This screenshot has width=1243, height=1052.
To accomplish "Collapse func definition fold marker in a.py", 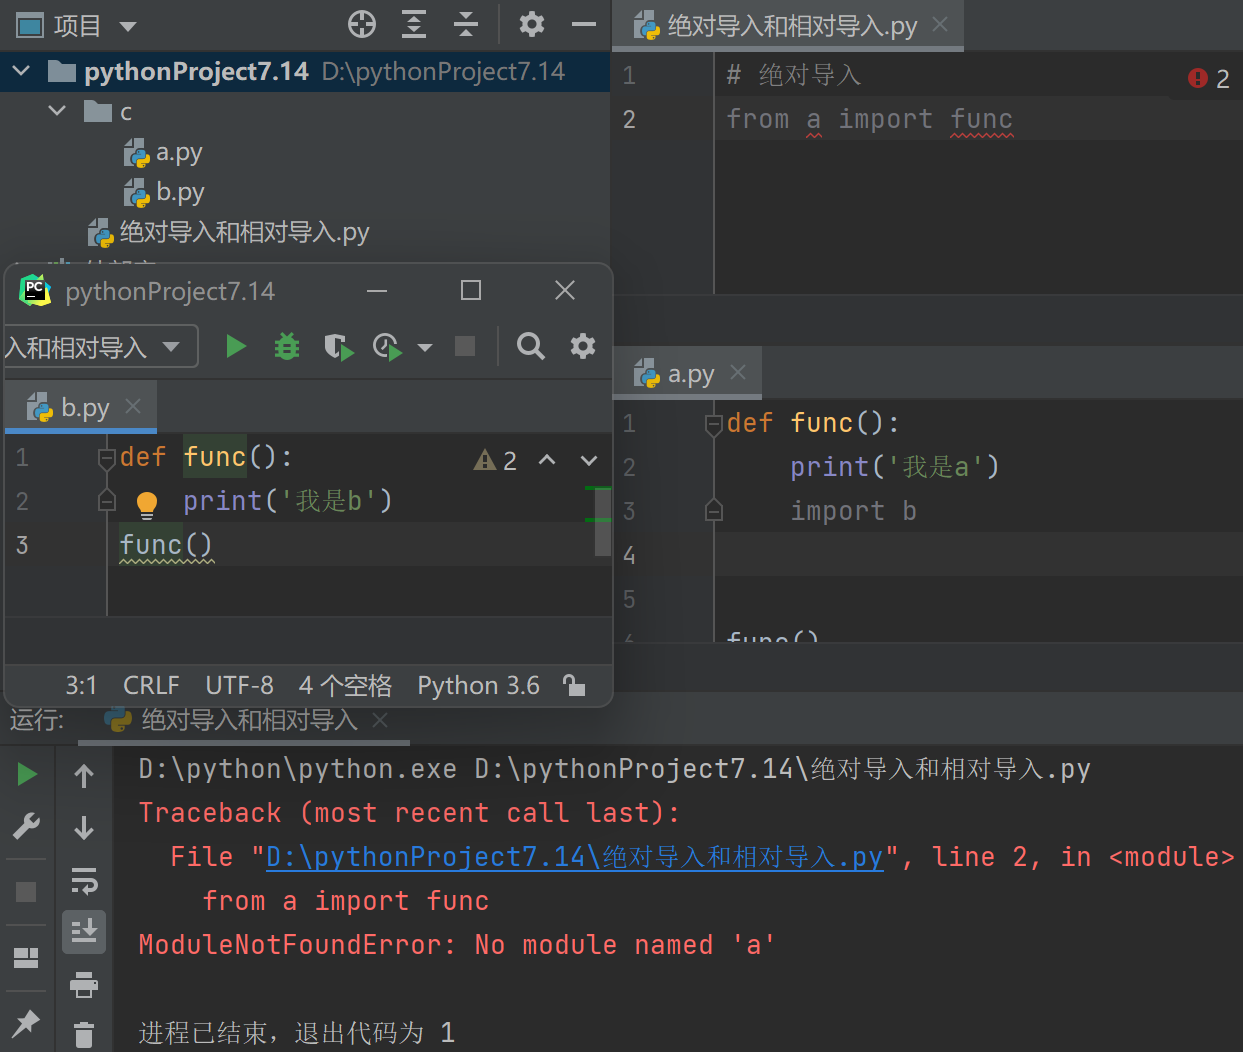I will [714, 425].
